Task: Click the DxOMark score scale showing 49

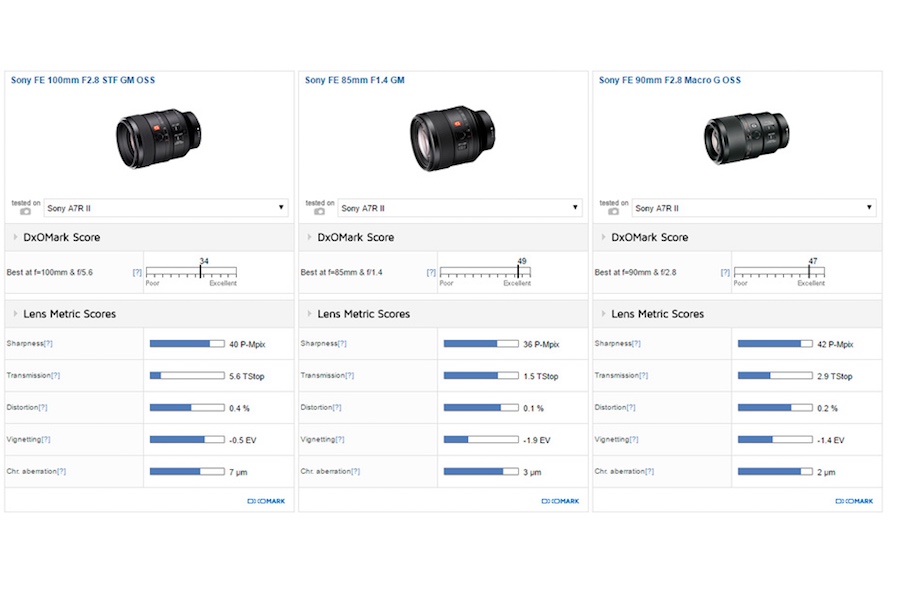Action: tap(485, 272)
